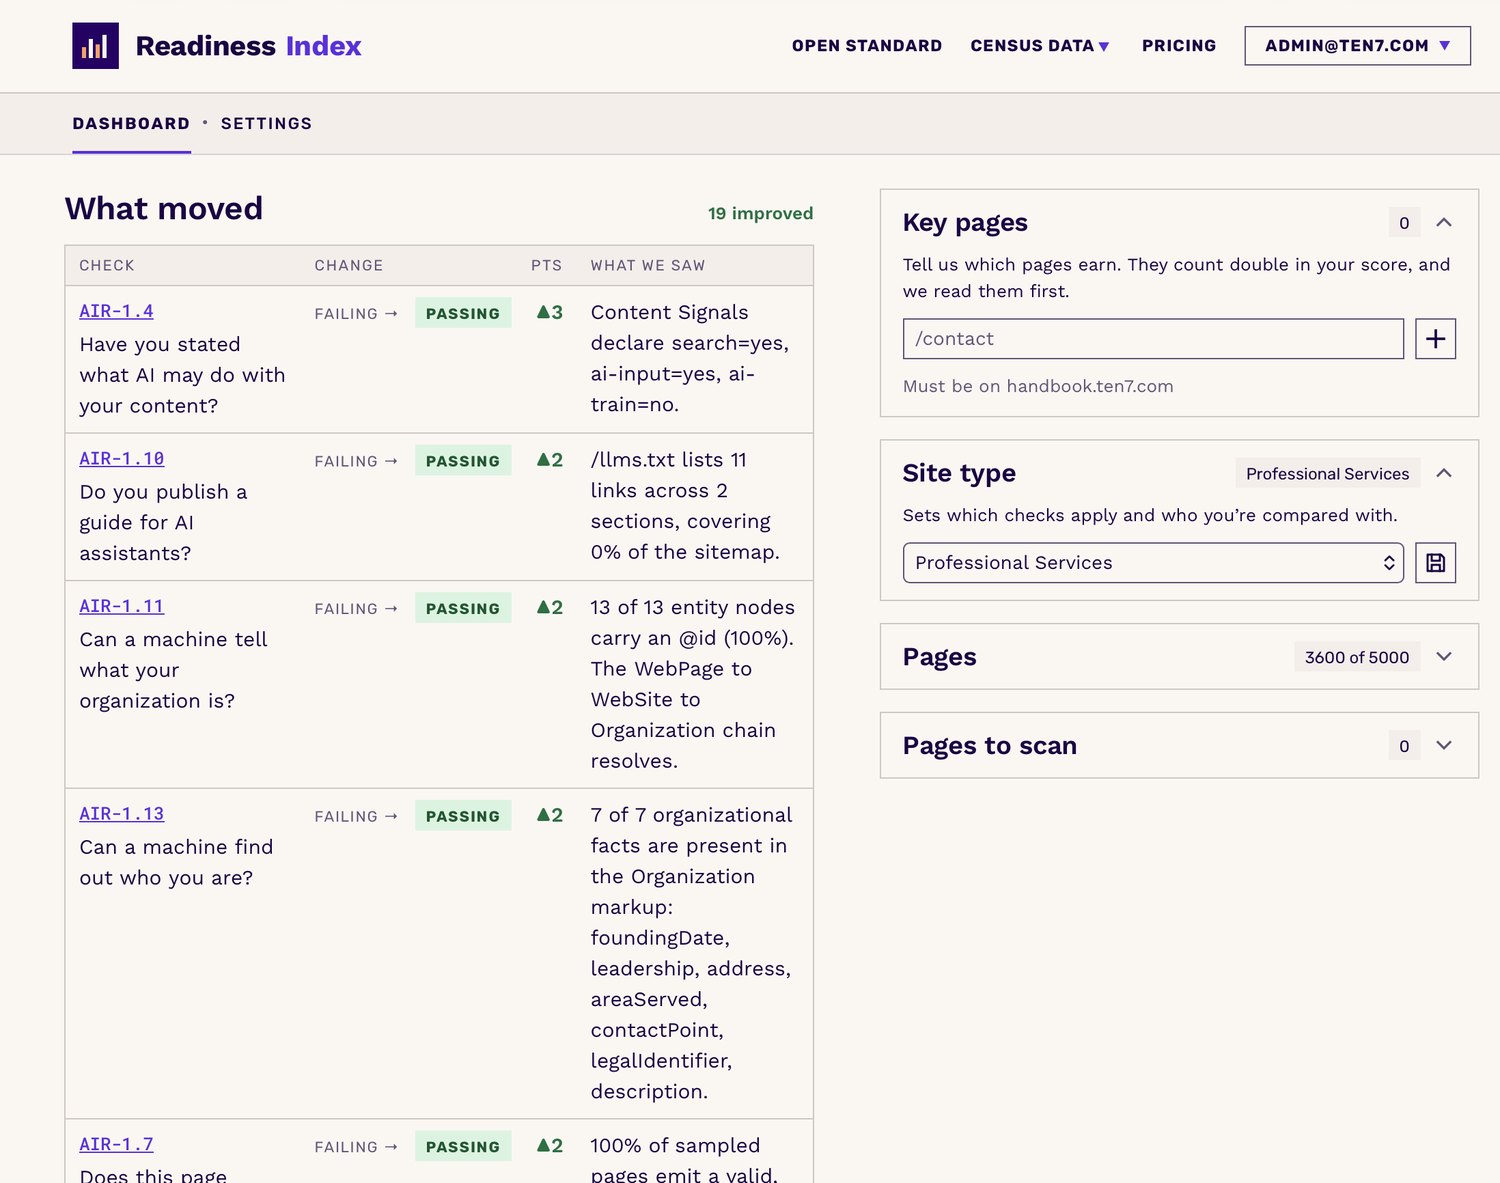This screenshot has height=1183, width=1500.
Task: Click the 'Do you publish a guide for AI assistants?' text
Action: pos(163,522)
